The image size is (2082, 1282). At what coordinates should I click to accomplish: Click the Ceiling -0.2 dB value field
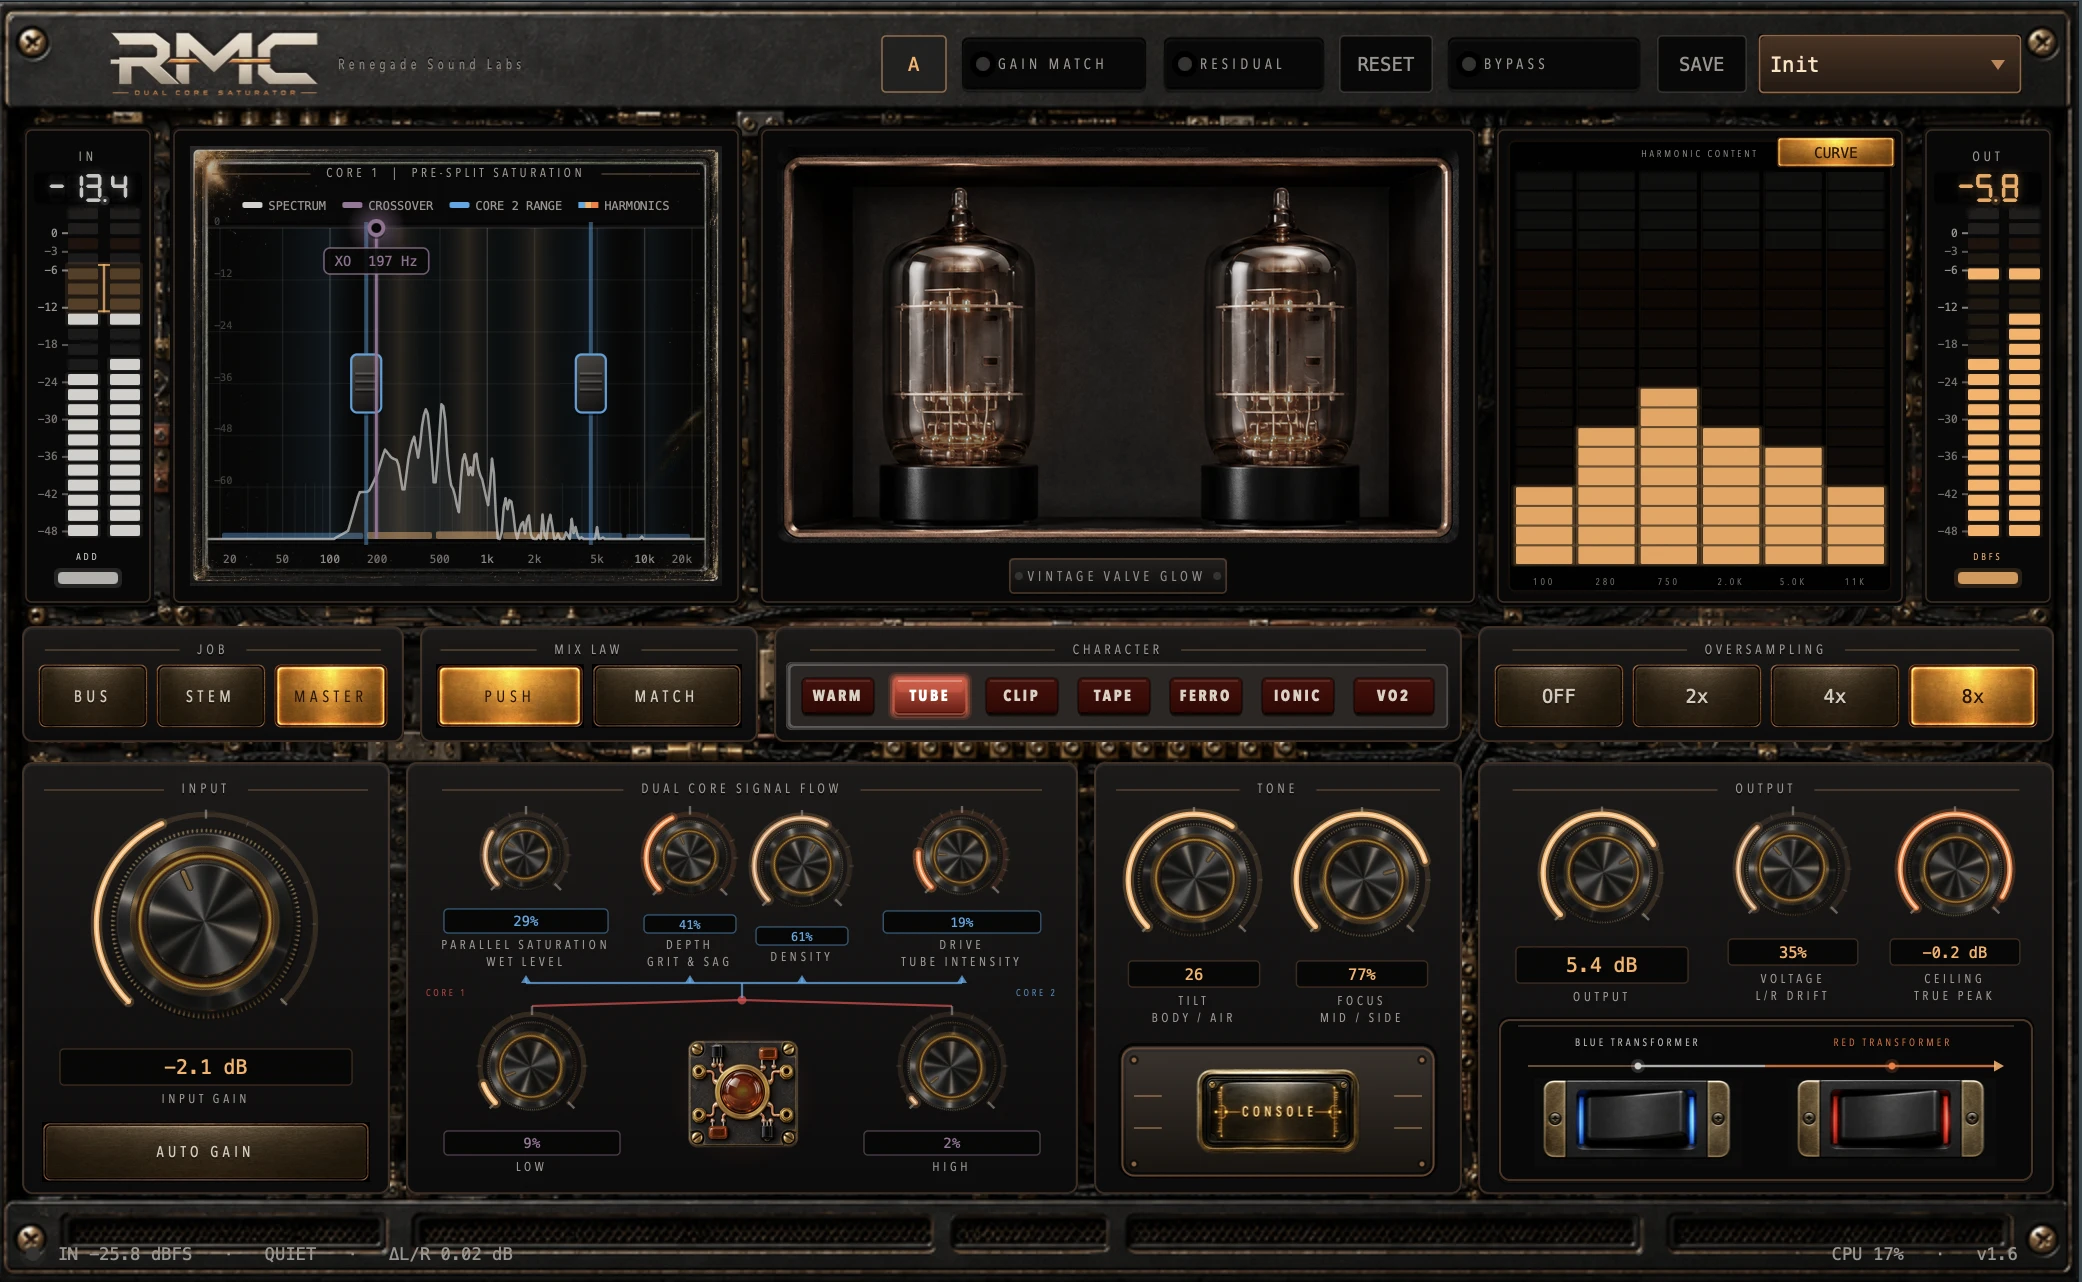1954,952
